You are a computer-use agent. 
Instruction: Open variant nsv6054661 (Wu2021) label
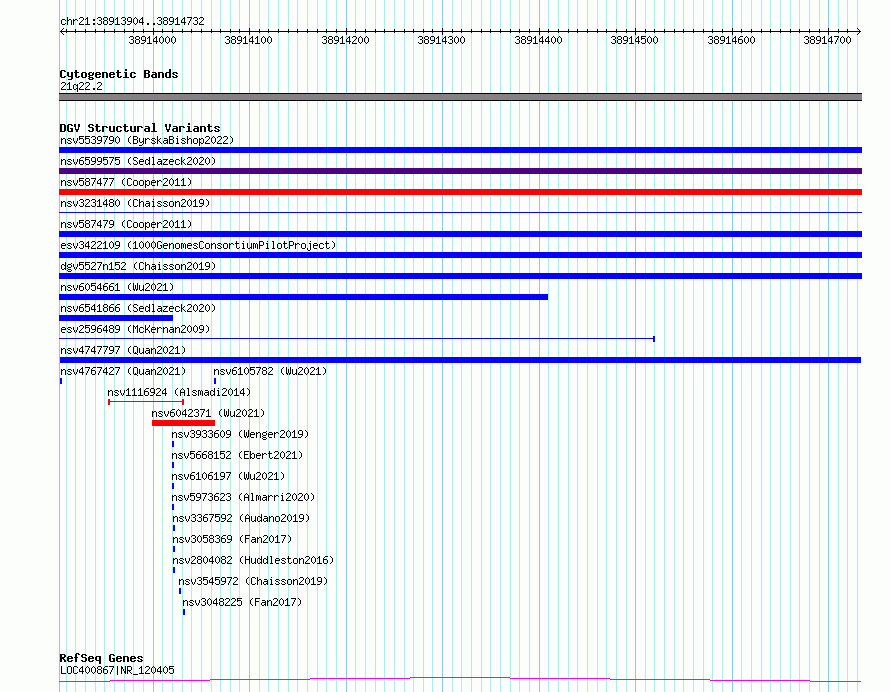click(117, 287)
